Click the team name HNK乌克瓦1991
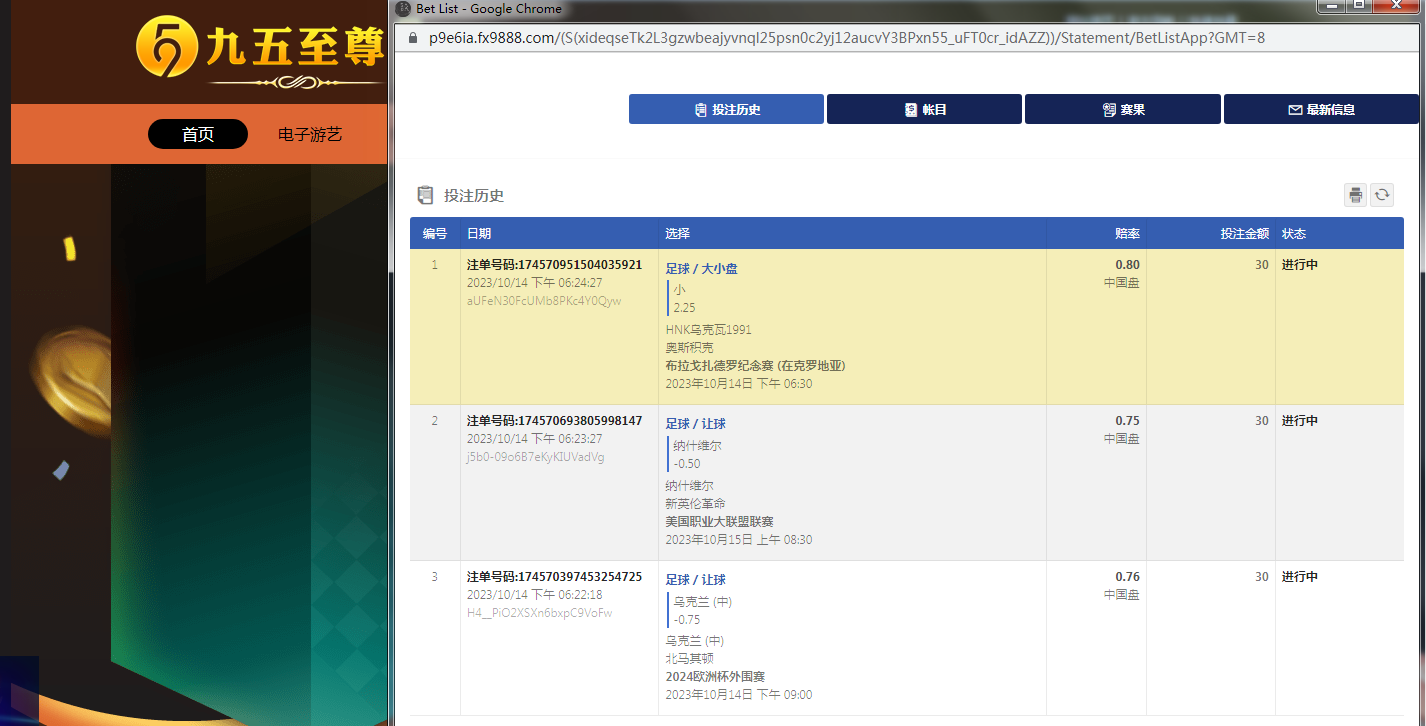This screenshot has height=726, width=1426. (x=709, y=330)
